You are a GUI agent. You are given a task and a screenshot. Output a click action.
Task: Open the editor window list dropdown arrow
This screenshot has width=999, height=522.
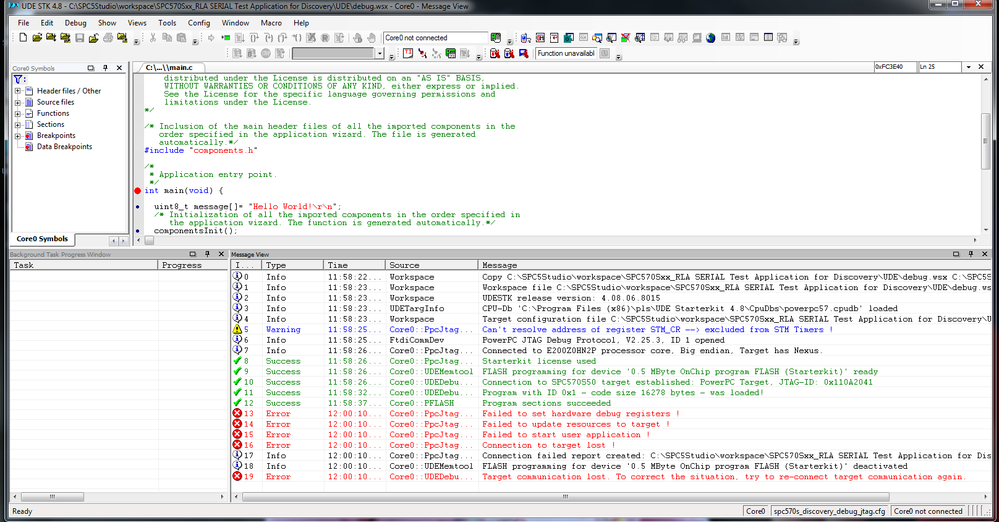point(968,67)
